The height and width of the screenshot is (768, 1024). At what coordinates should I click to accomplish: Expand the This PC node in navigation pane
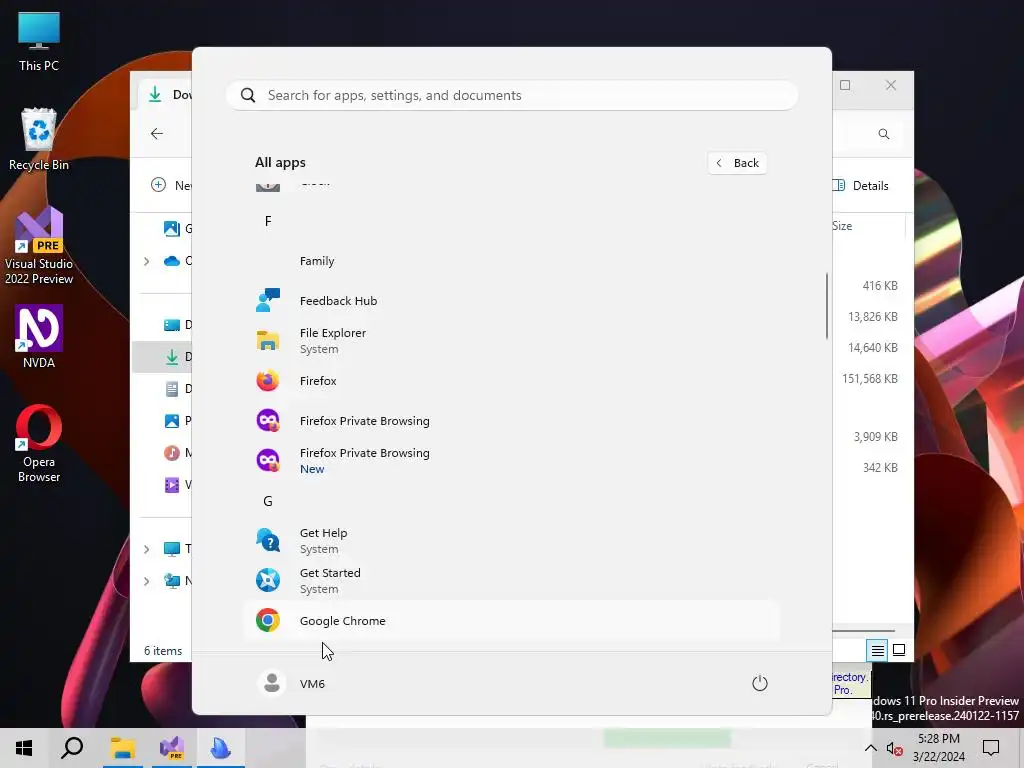[x=146, y=549]
